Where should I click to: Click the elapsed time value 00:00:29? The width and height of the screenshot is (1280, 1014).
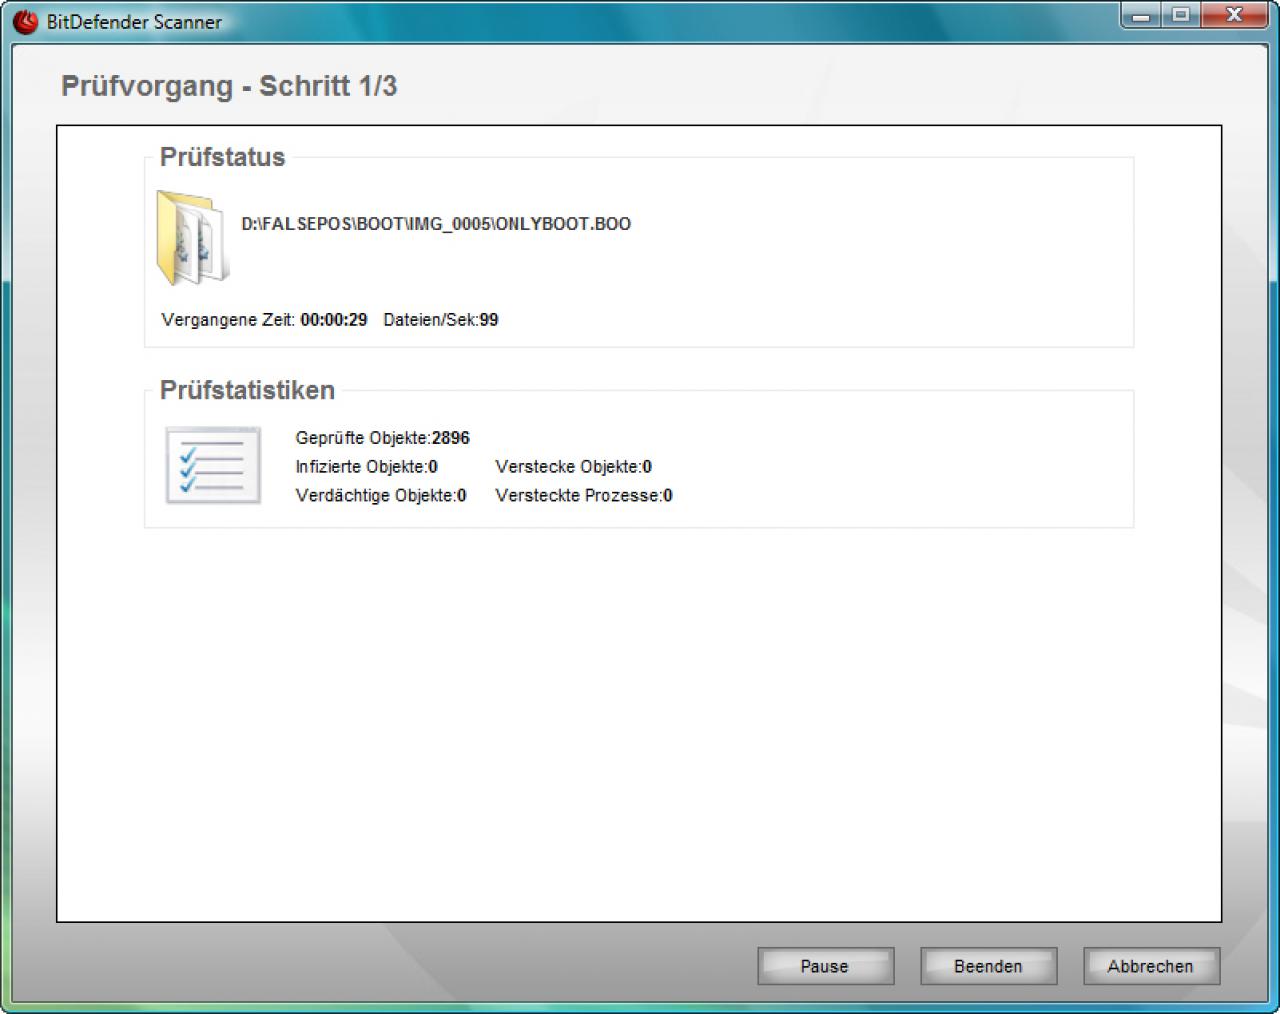point(333,320)
